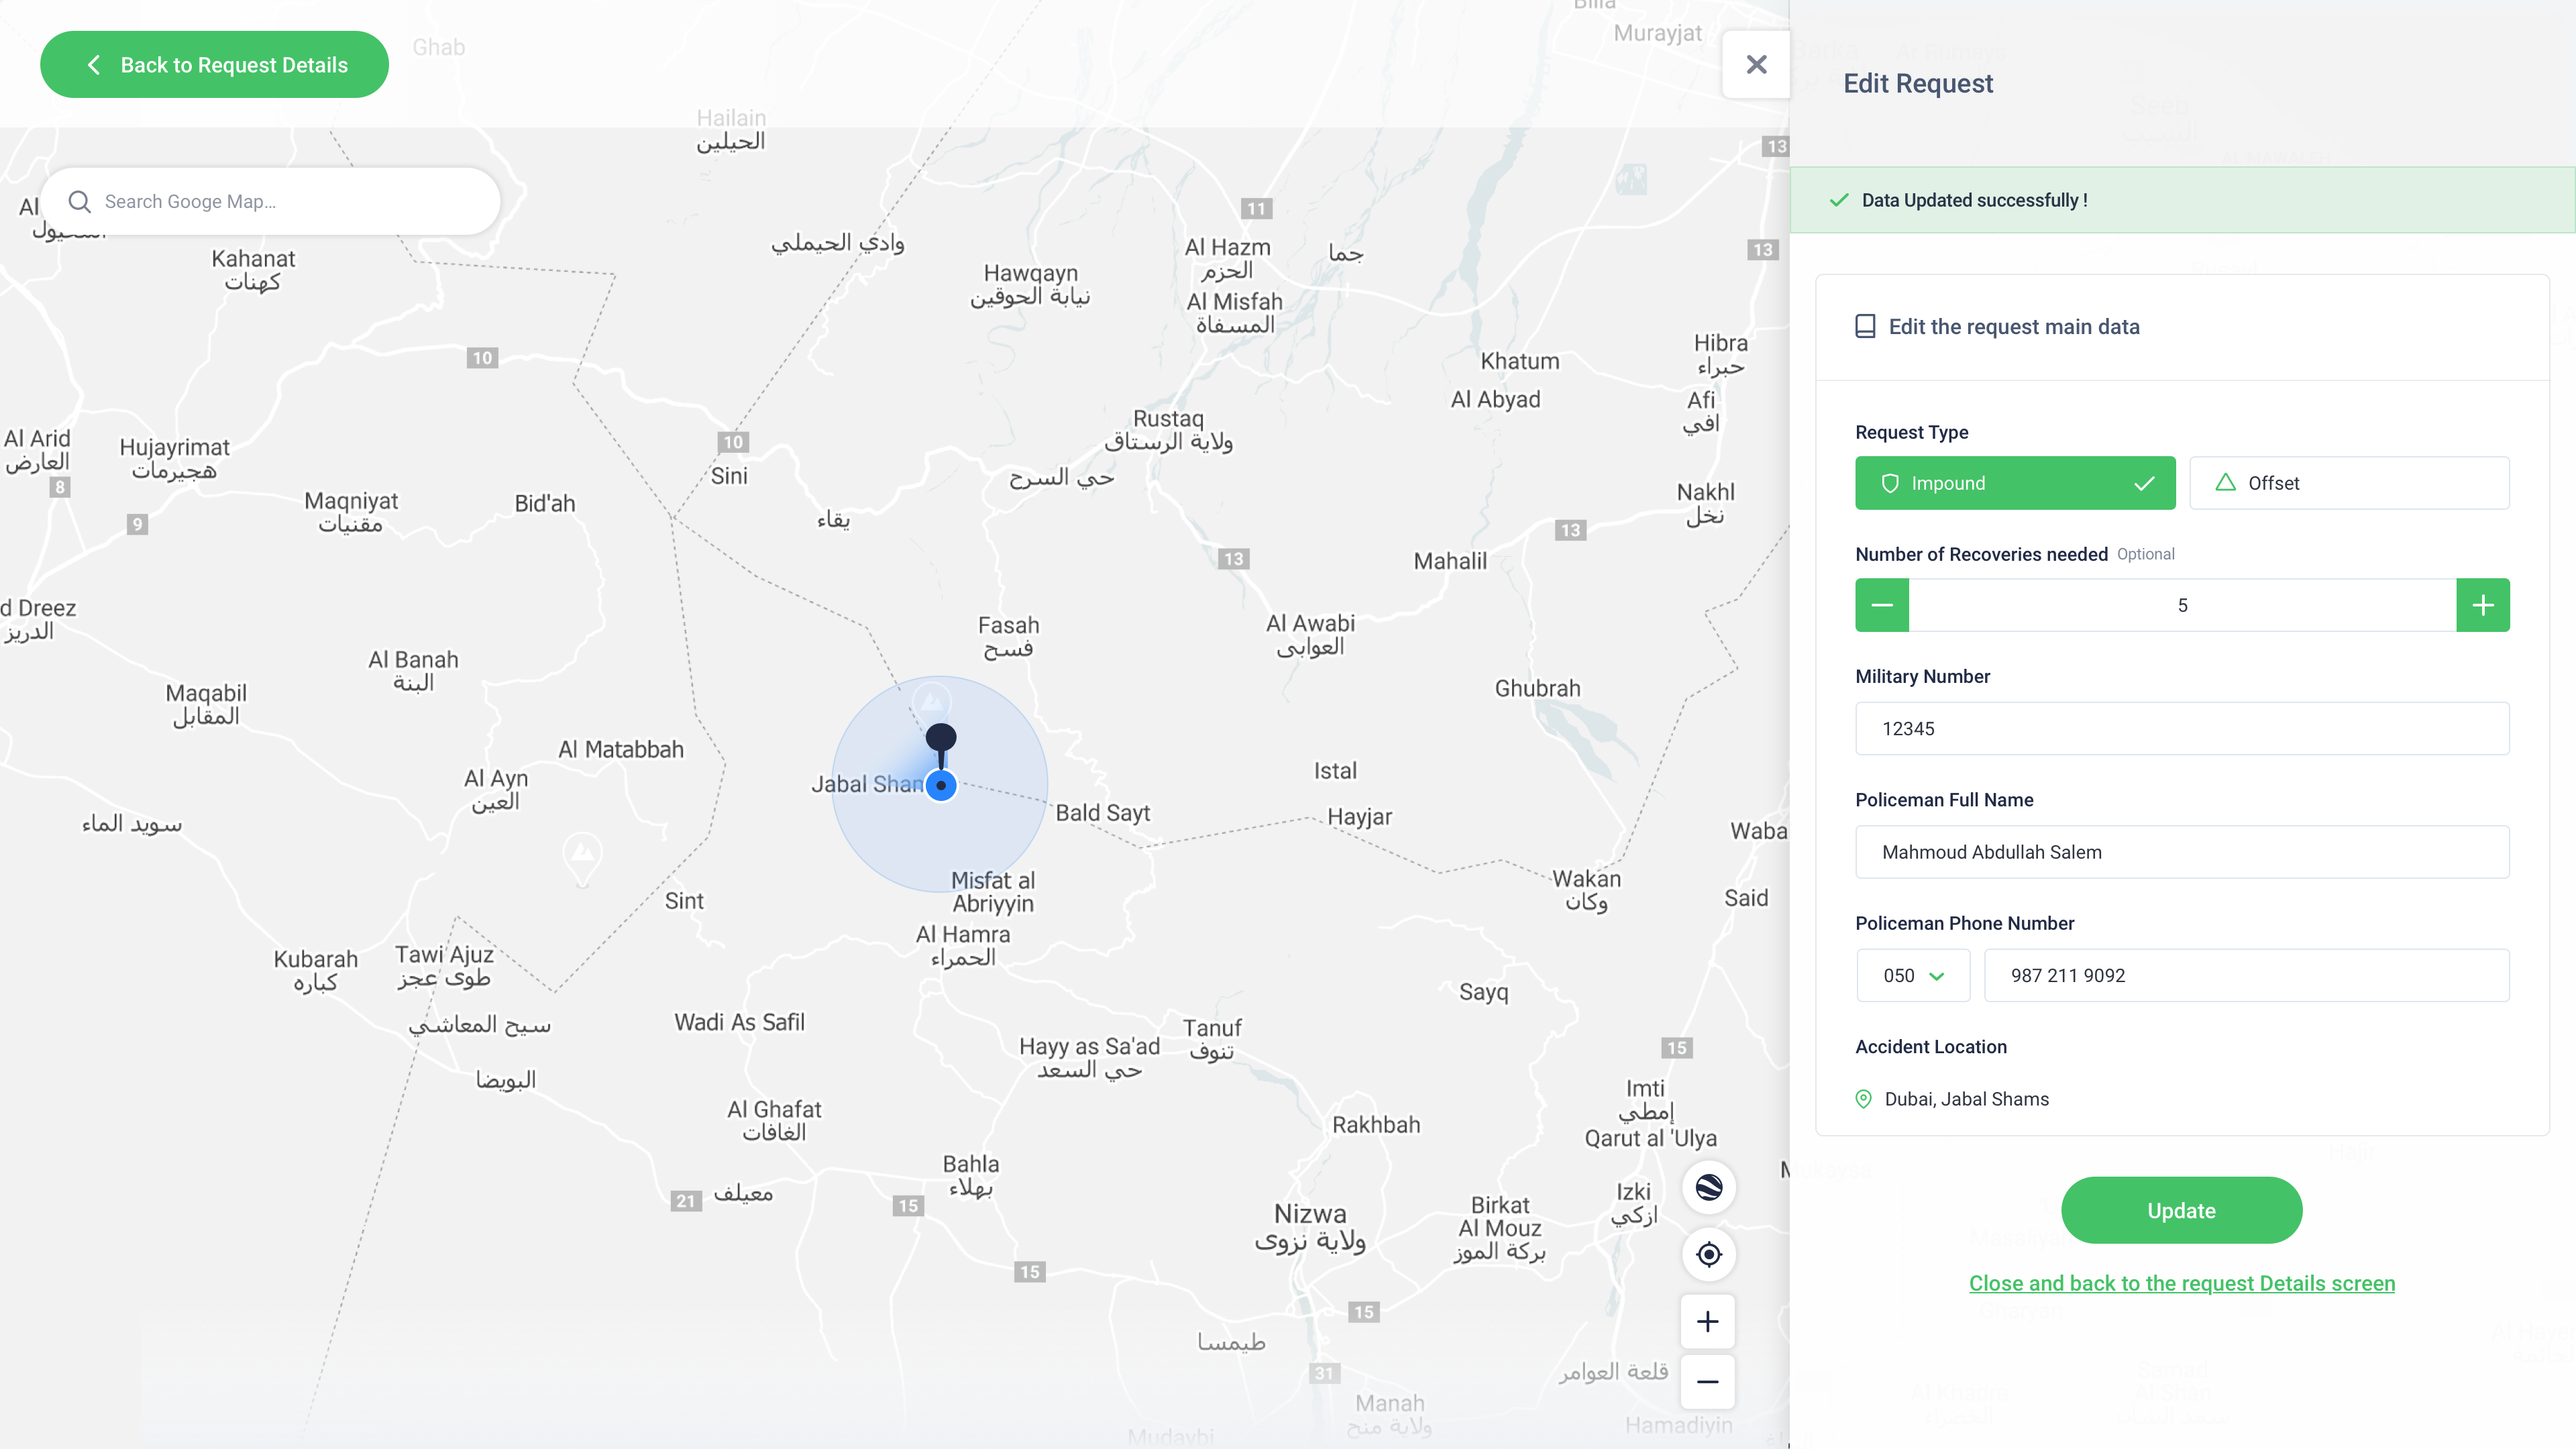Click the back chevron arrow icon
This screenshot has width=2576, height=1449.
click(x=94, y=65)
